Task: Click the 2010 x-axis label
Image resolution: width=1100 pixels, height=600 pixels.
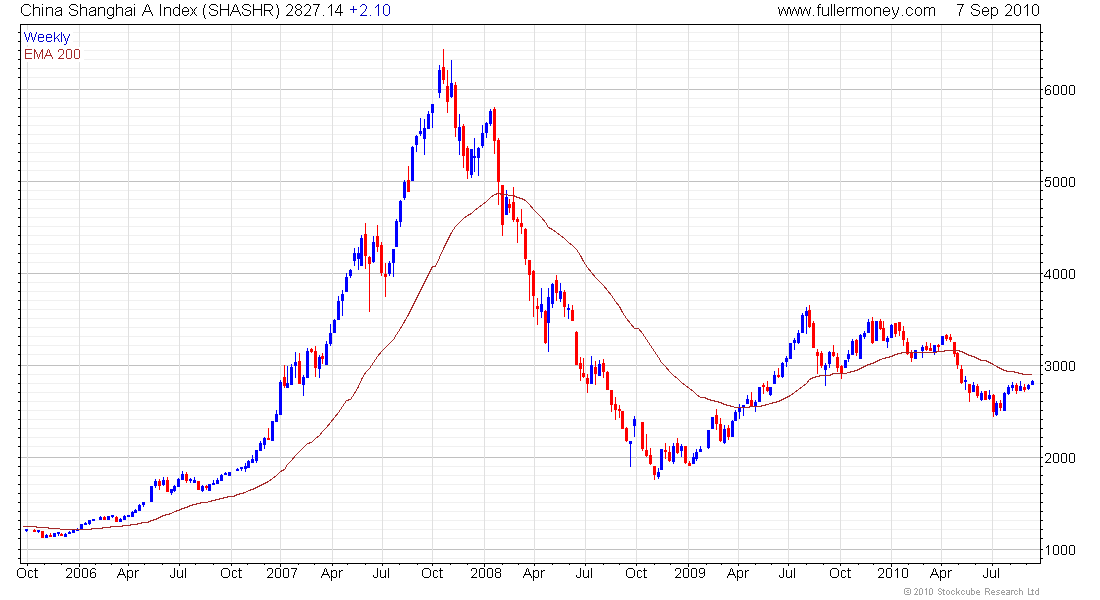Action: tap(892, 573)
